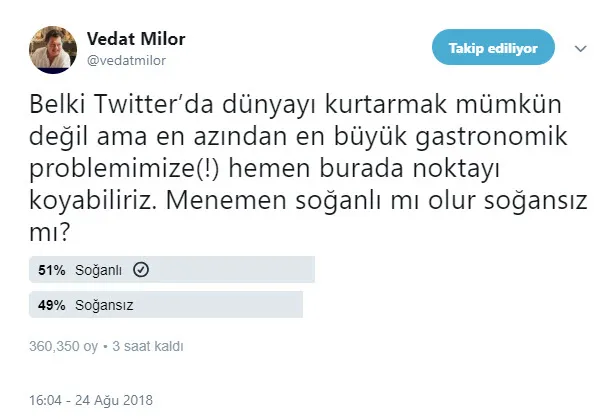
Task: Click the 360,350 oy vote count
Action: tap(64, 346)
